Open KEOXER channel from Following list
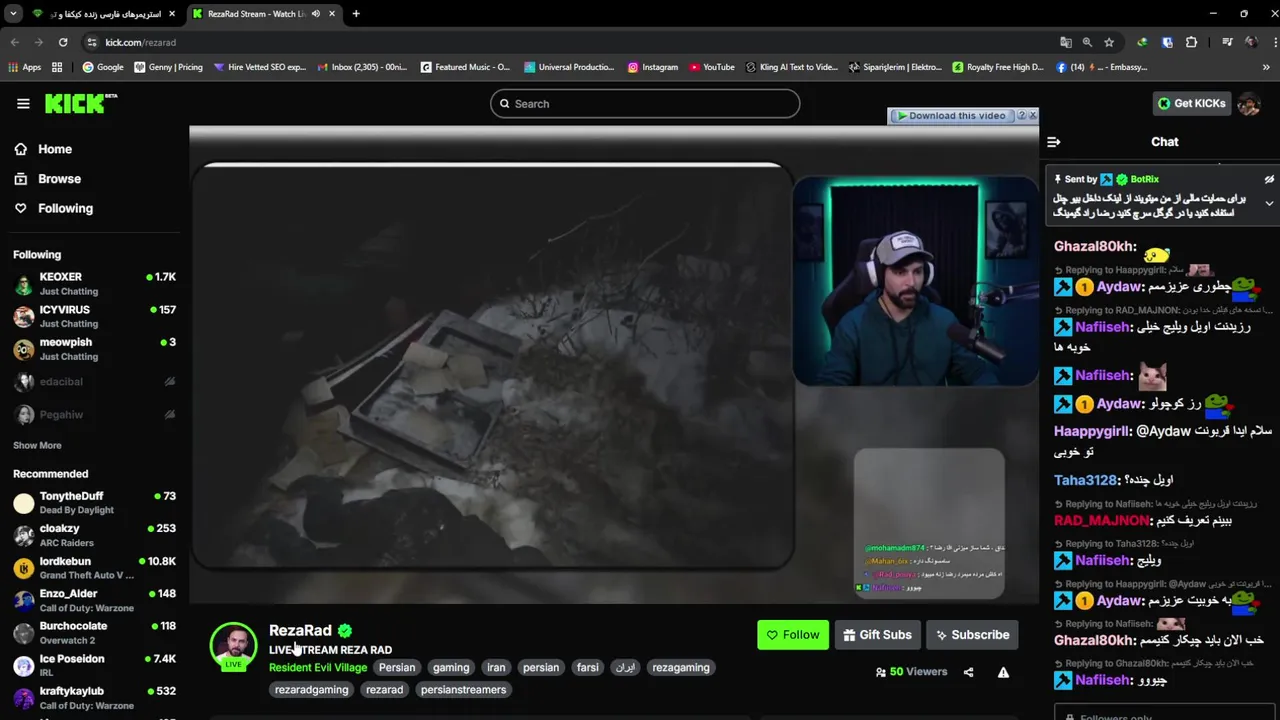Screen dimensions: 1280x720 (94, 283)
